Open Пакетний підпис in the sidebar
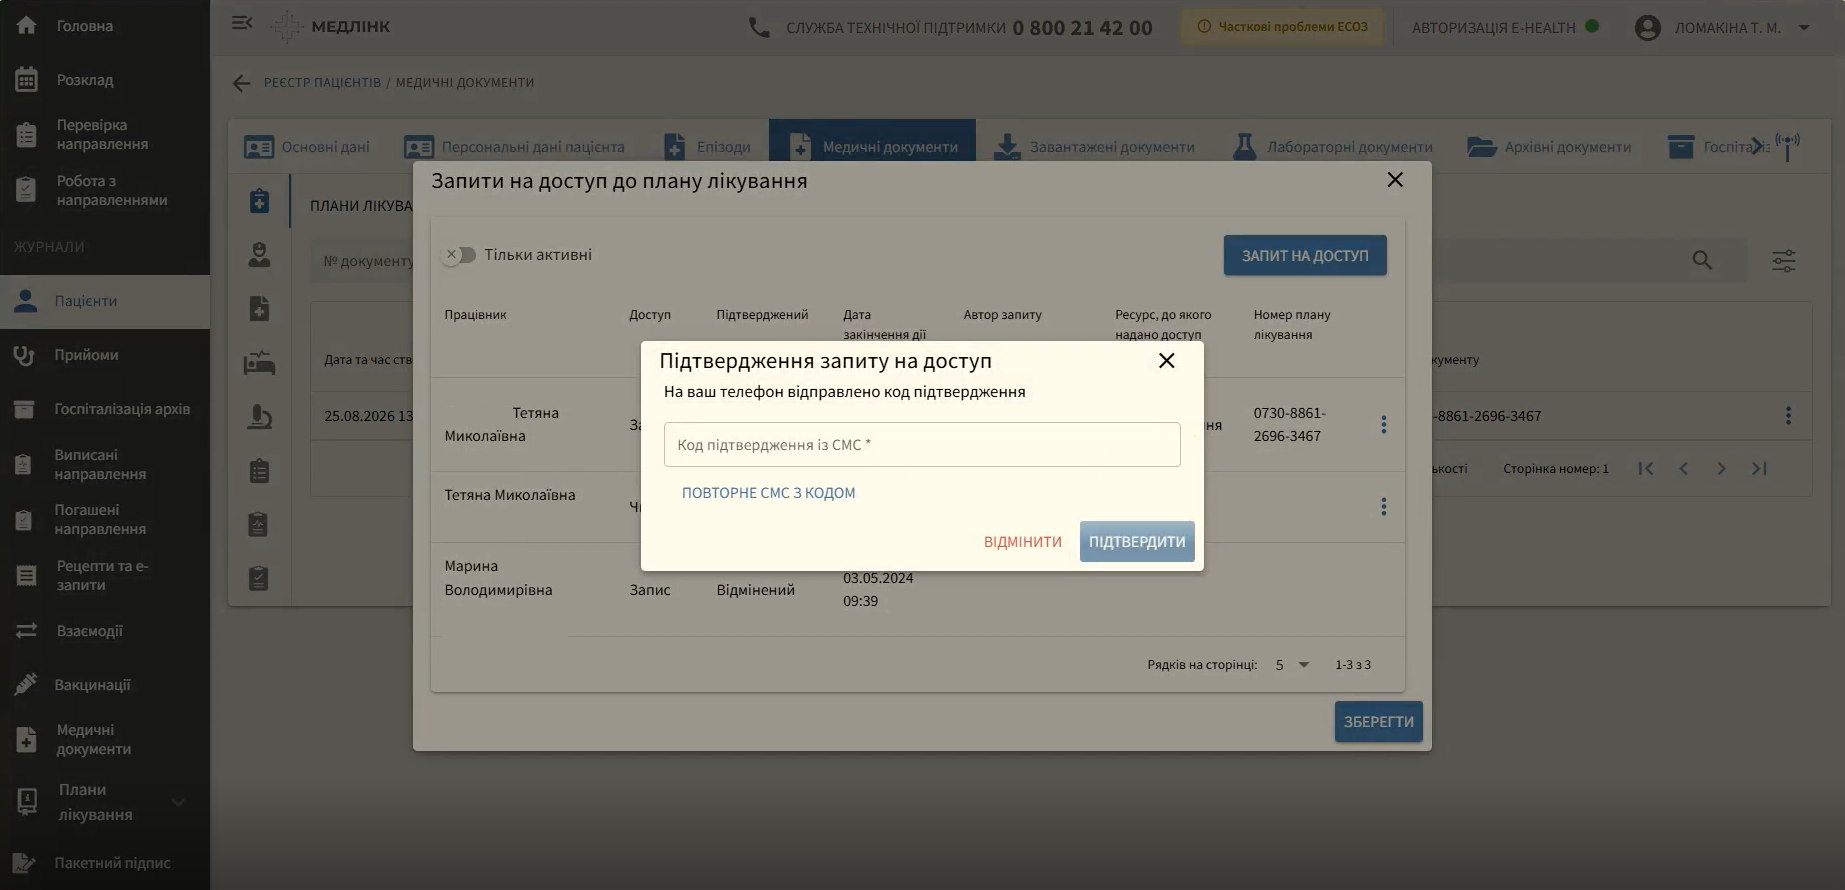The height and width of the screenshot is (890, 1845). pos(105,863)
